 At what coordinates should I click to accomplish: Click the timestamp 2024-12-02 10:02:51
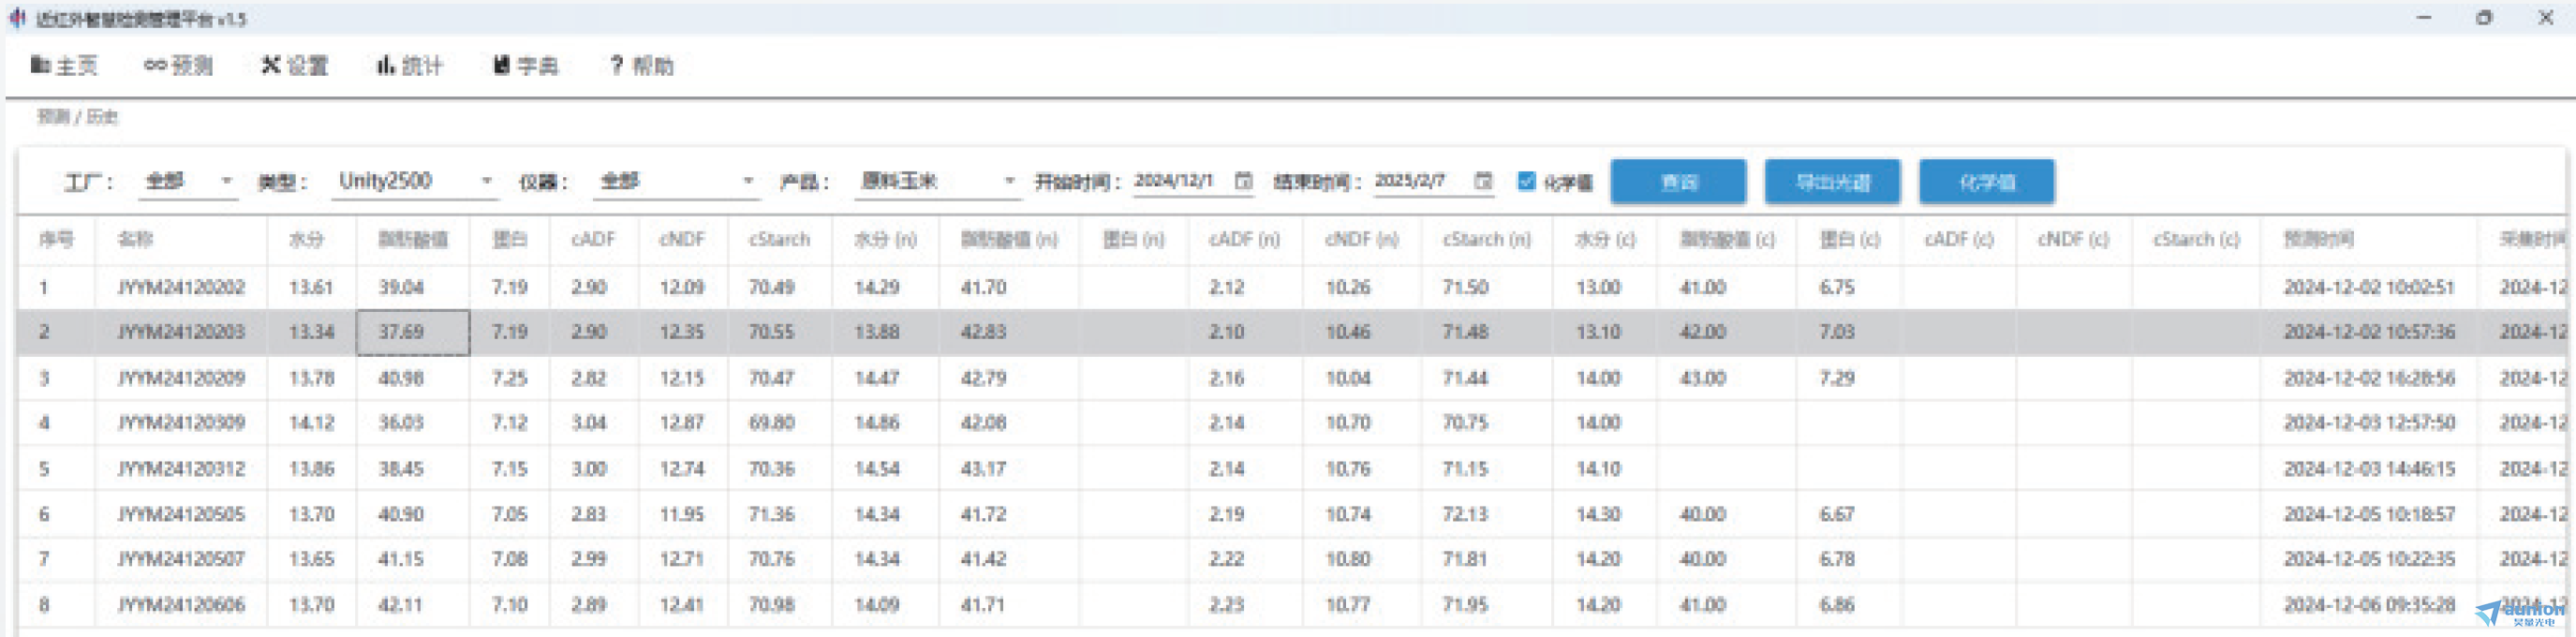(2369, 288)
